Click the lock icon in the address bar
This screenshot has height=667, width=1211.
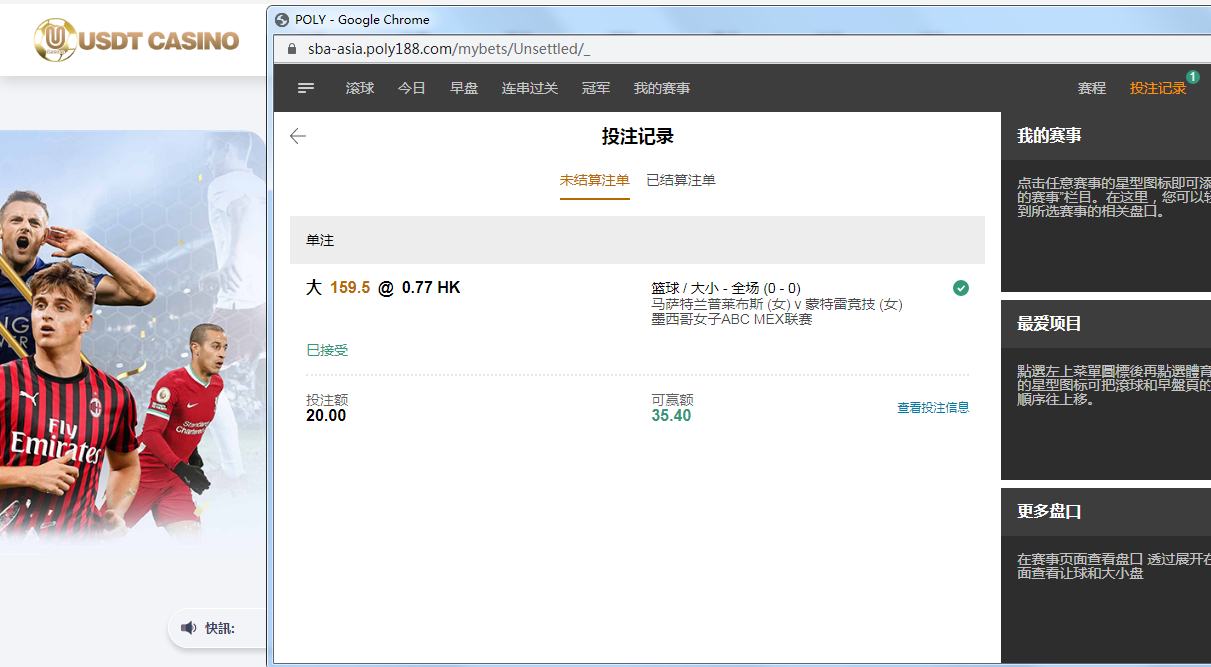pos(292,49)
